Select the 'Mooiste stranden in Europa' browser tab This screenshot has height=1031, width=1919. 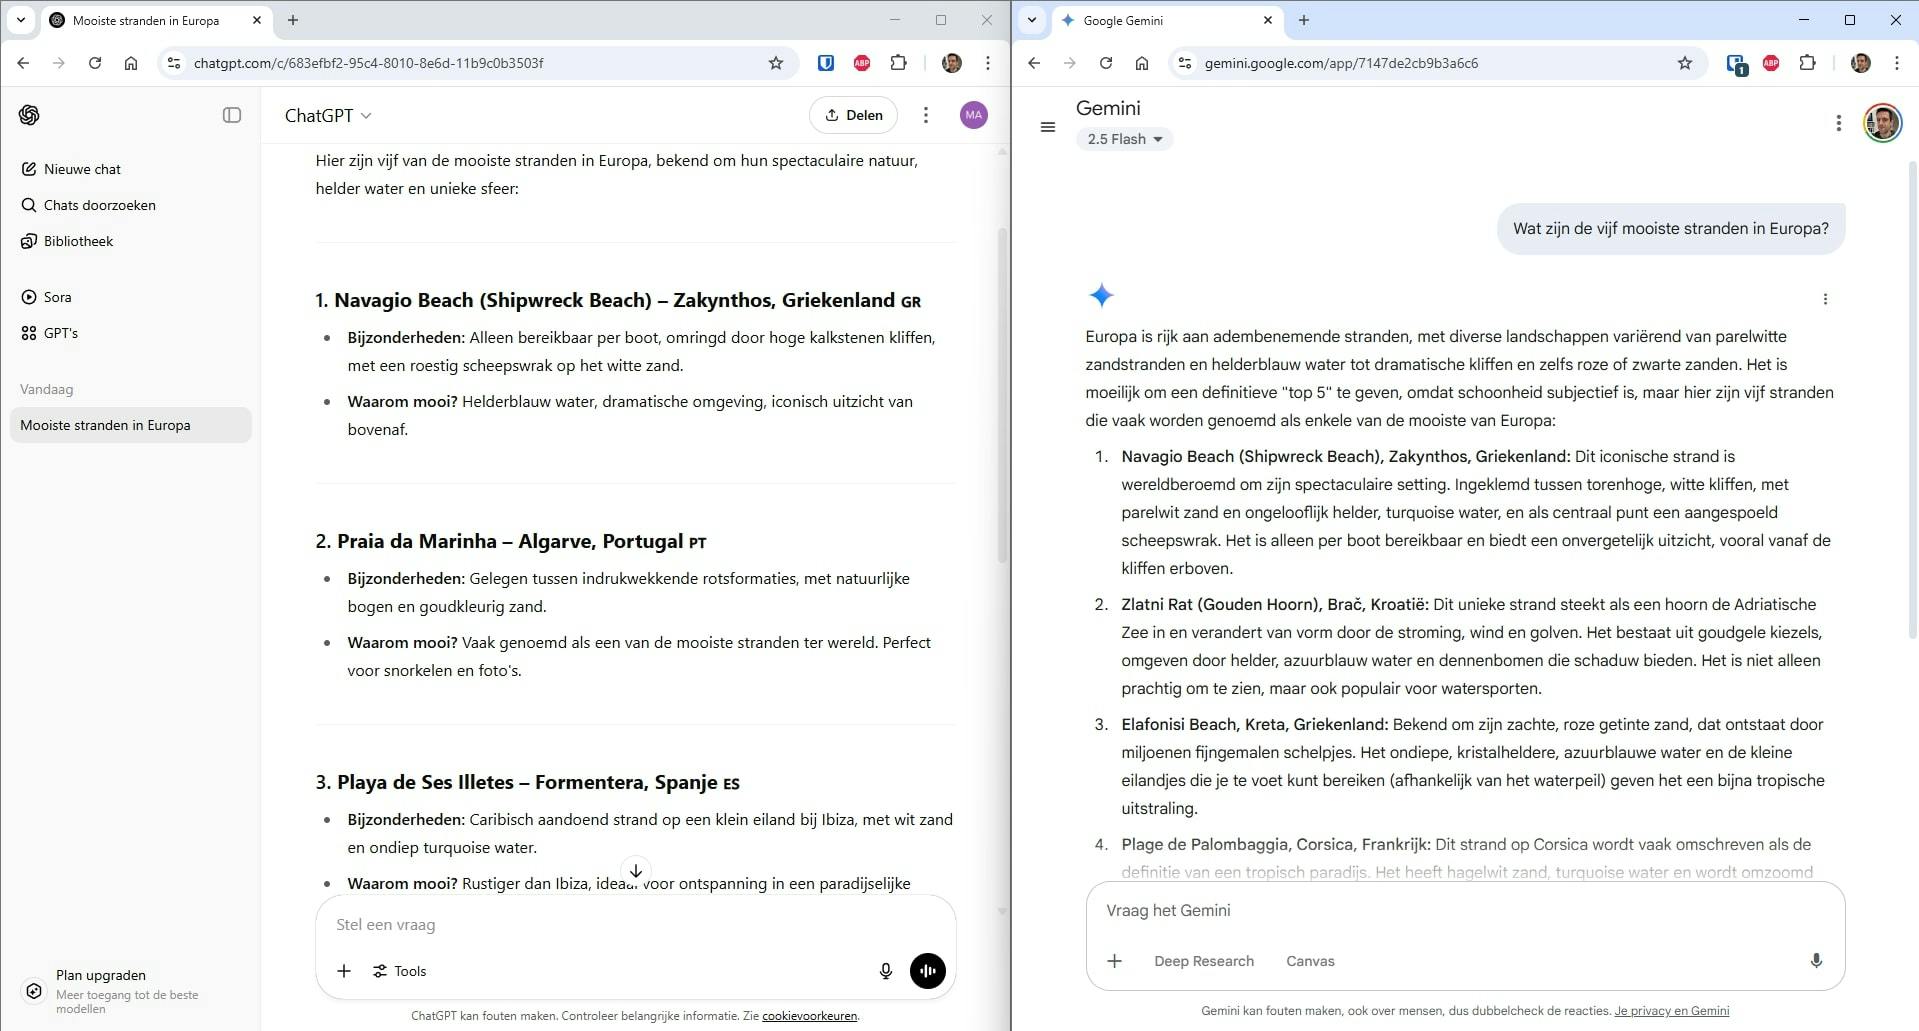coord(155,21)
